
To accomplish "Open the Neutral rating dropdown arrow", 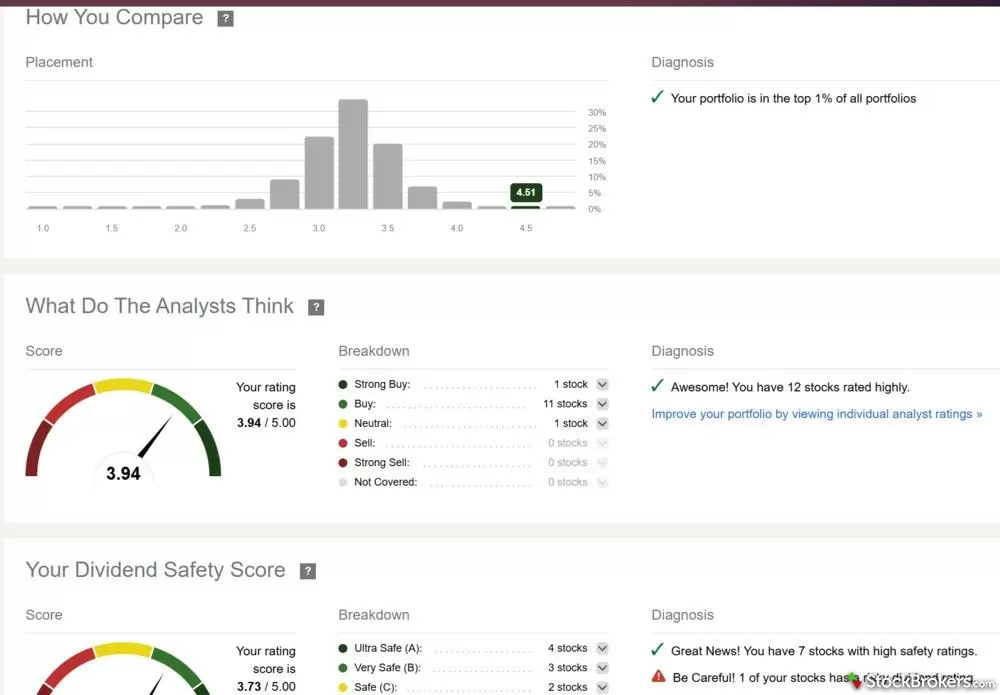I will coord(602,424).
